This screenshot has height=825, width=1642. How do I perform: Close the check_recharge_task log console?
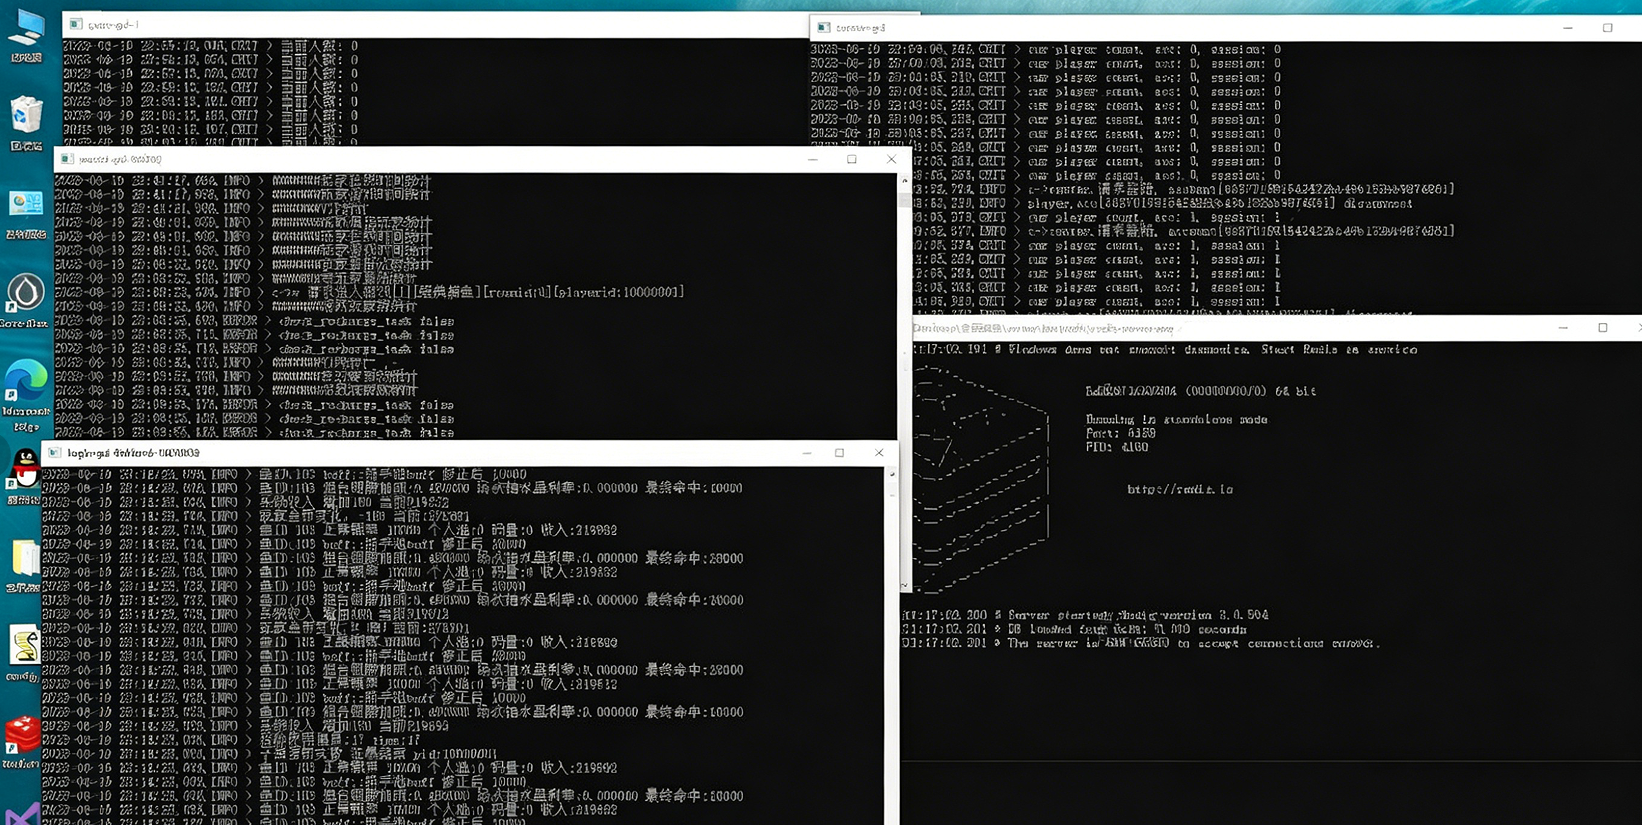(891, 159)
